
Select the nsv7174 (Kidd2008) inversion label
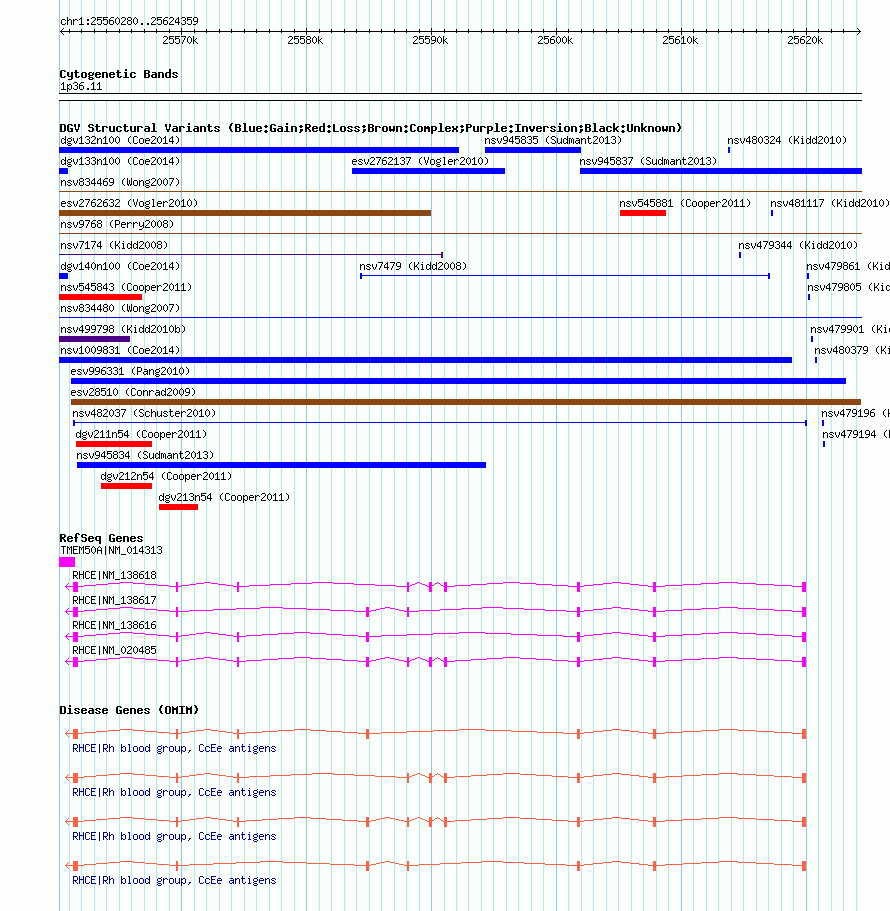[x=114, y=245]
